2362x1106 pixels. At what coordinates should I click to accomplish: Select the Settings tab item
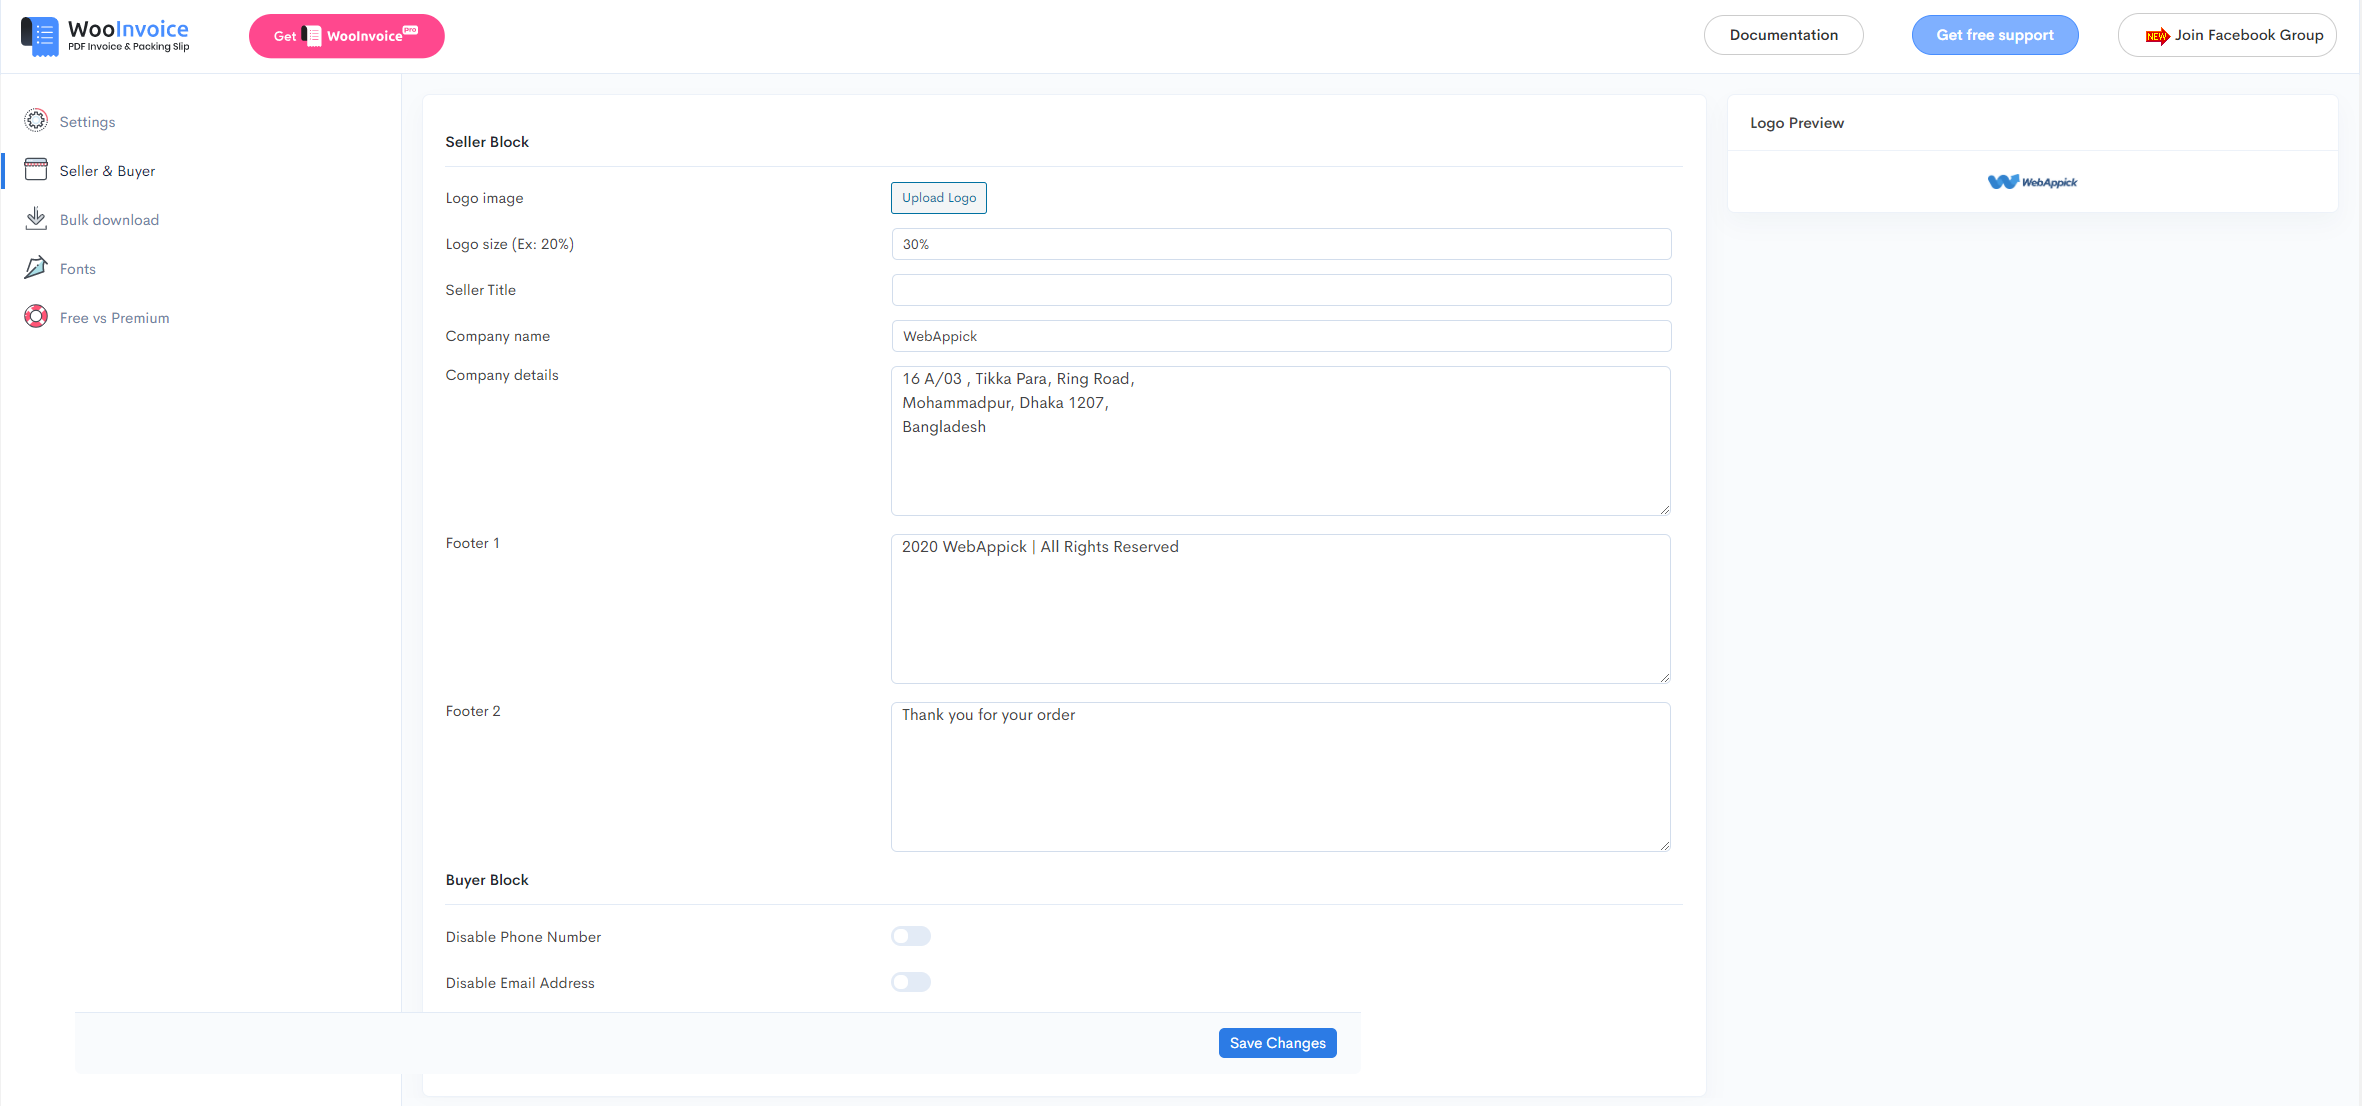click(86, 122)
